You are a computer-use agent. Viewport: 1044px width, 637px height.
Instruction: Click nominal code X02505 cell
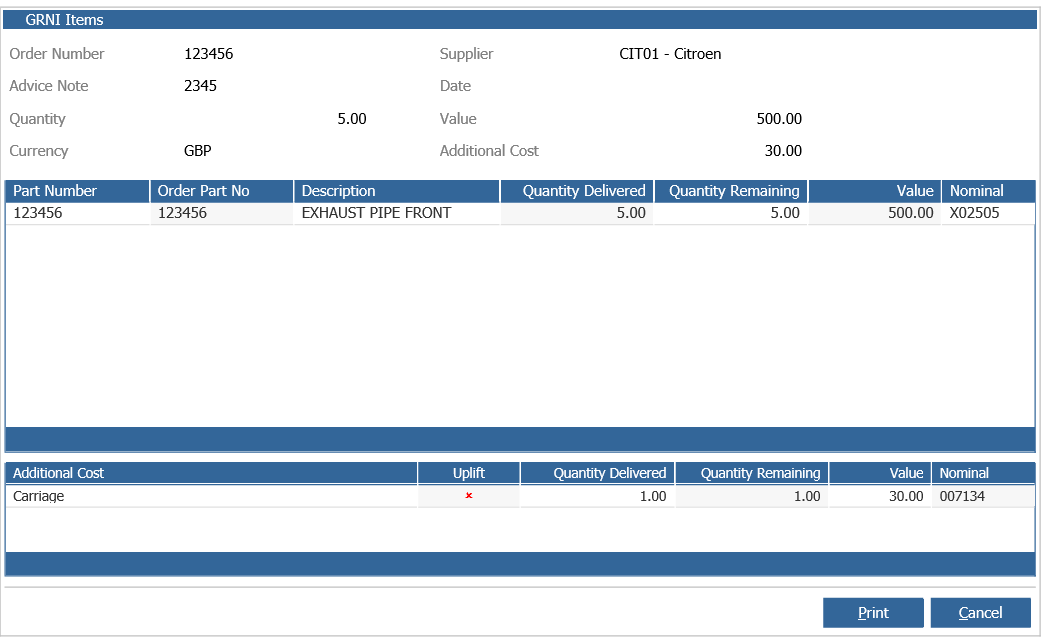pyautogui.click(x=988, y=213)
